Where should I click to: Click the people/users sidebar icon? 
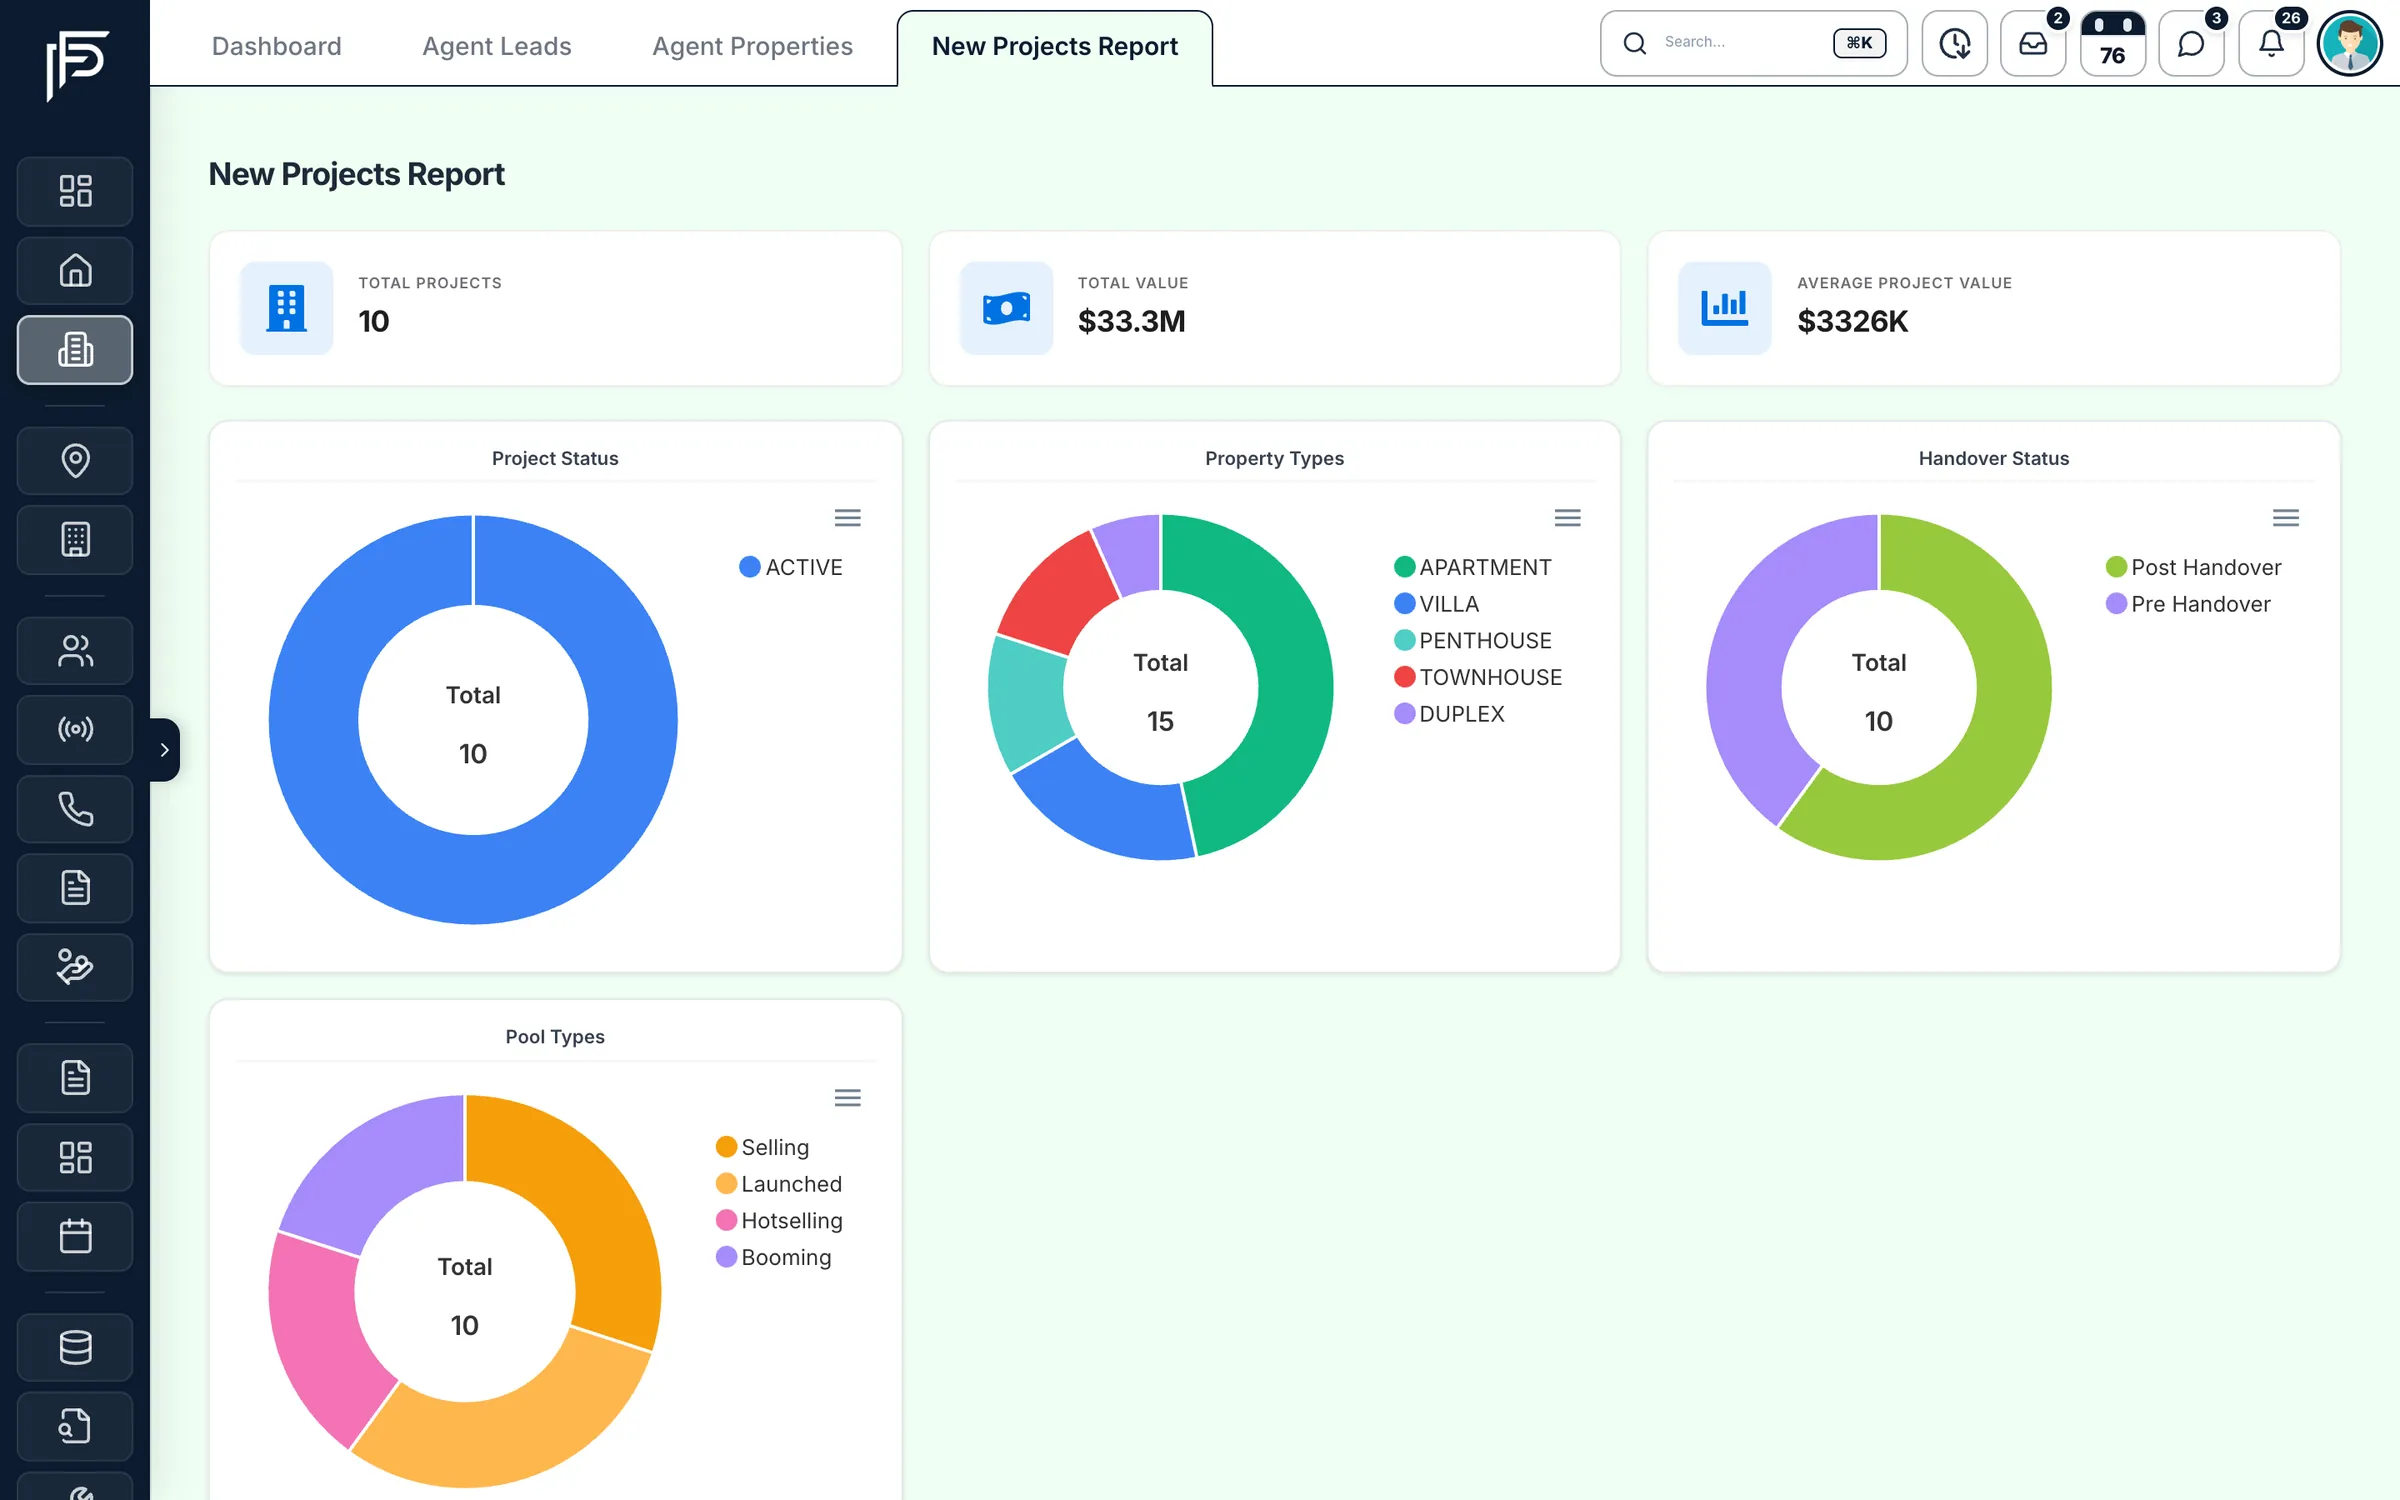tap(75, 651)
